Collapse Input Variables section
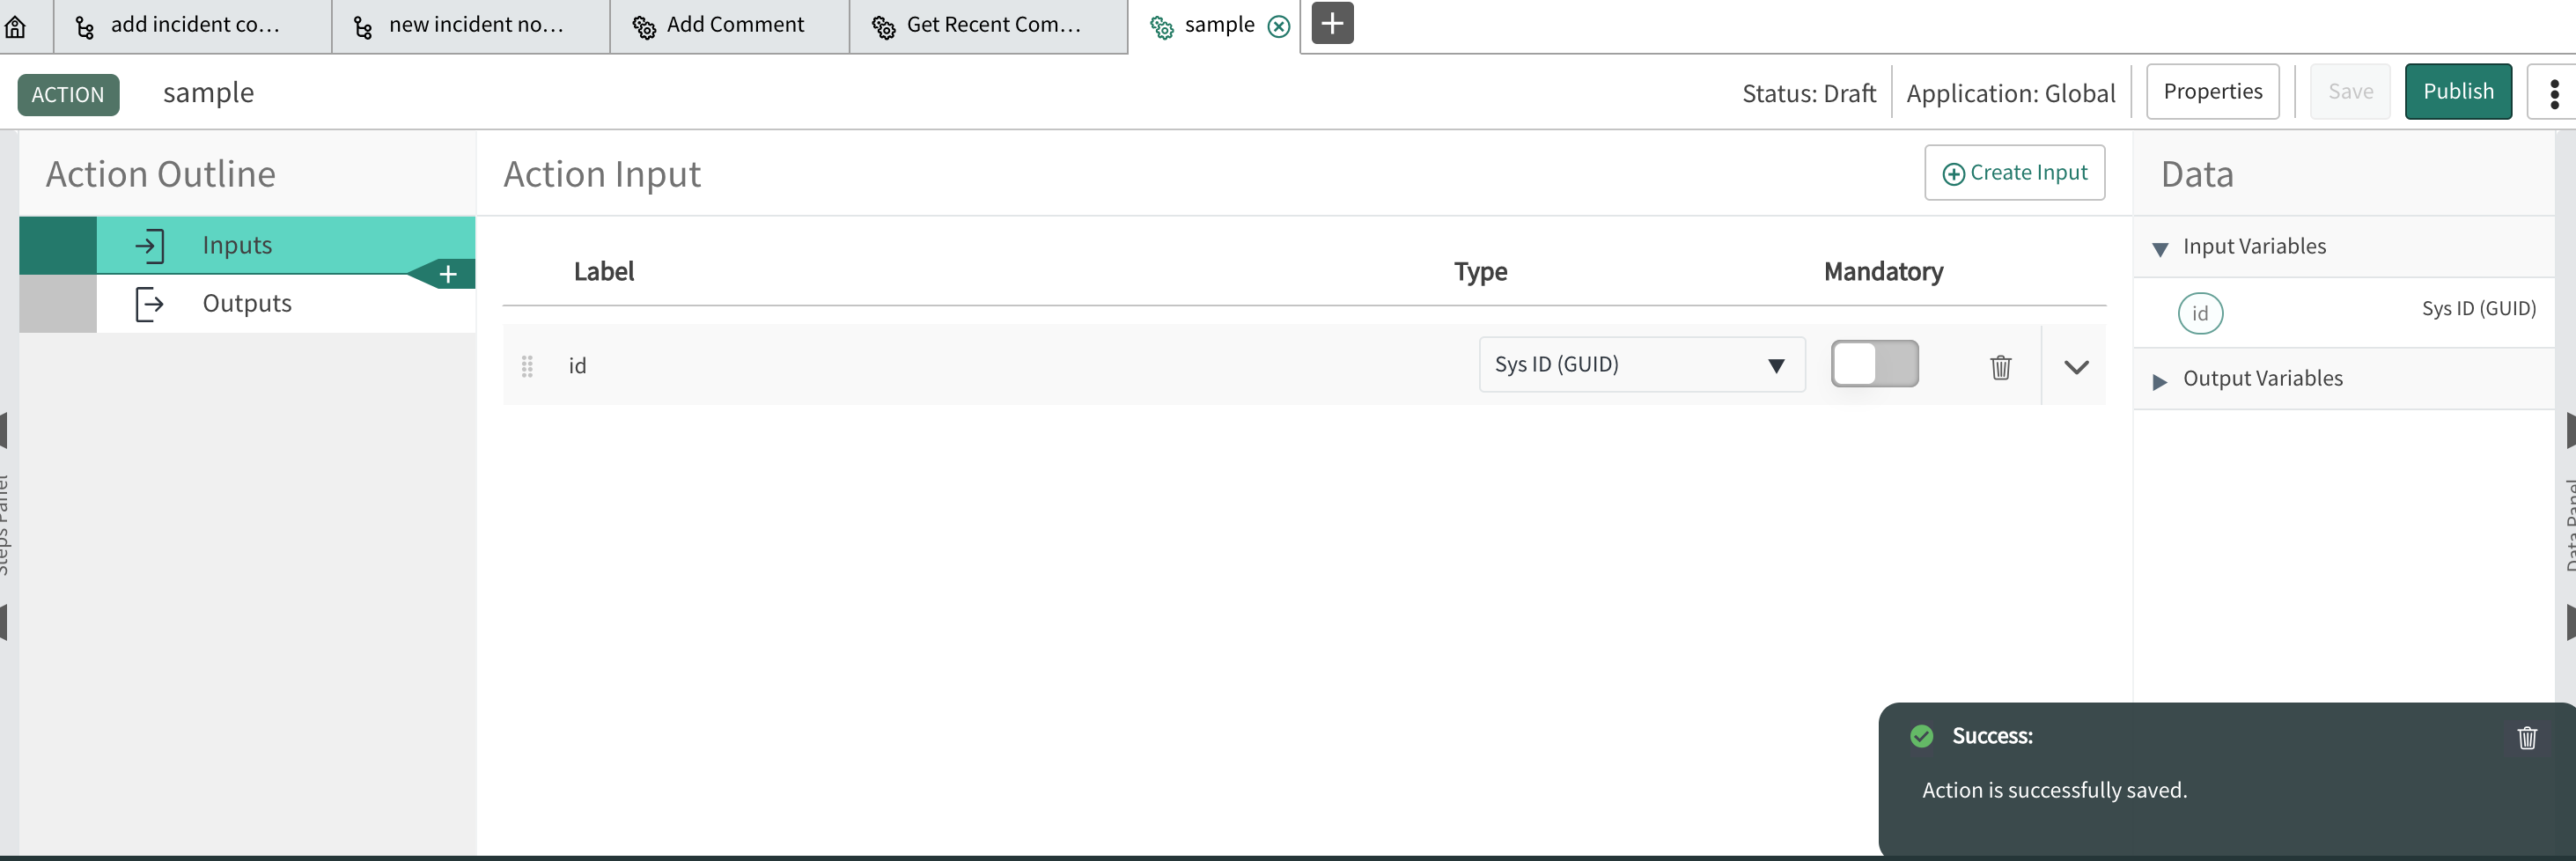This screenshot has width=2576, height=861. click(x=2159, y=249)
